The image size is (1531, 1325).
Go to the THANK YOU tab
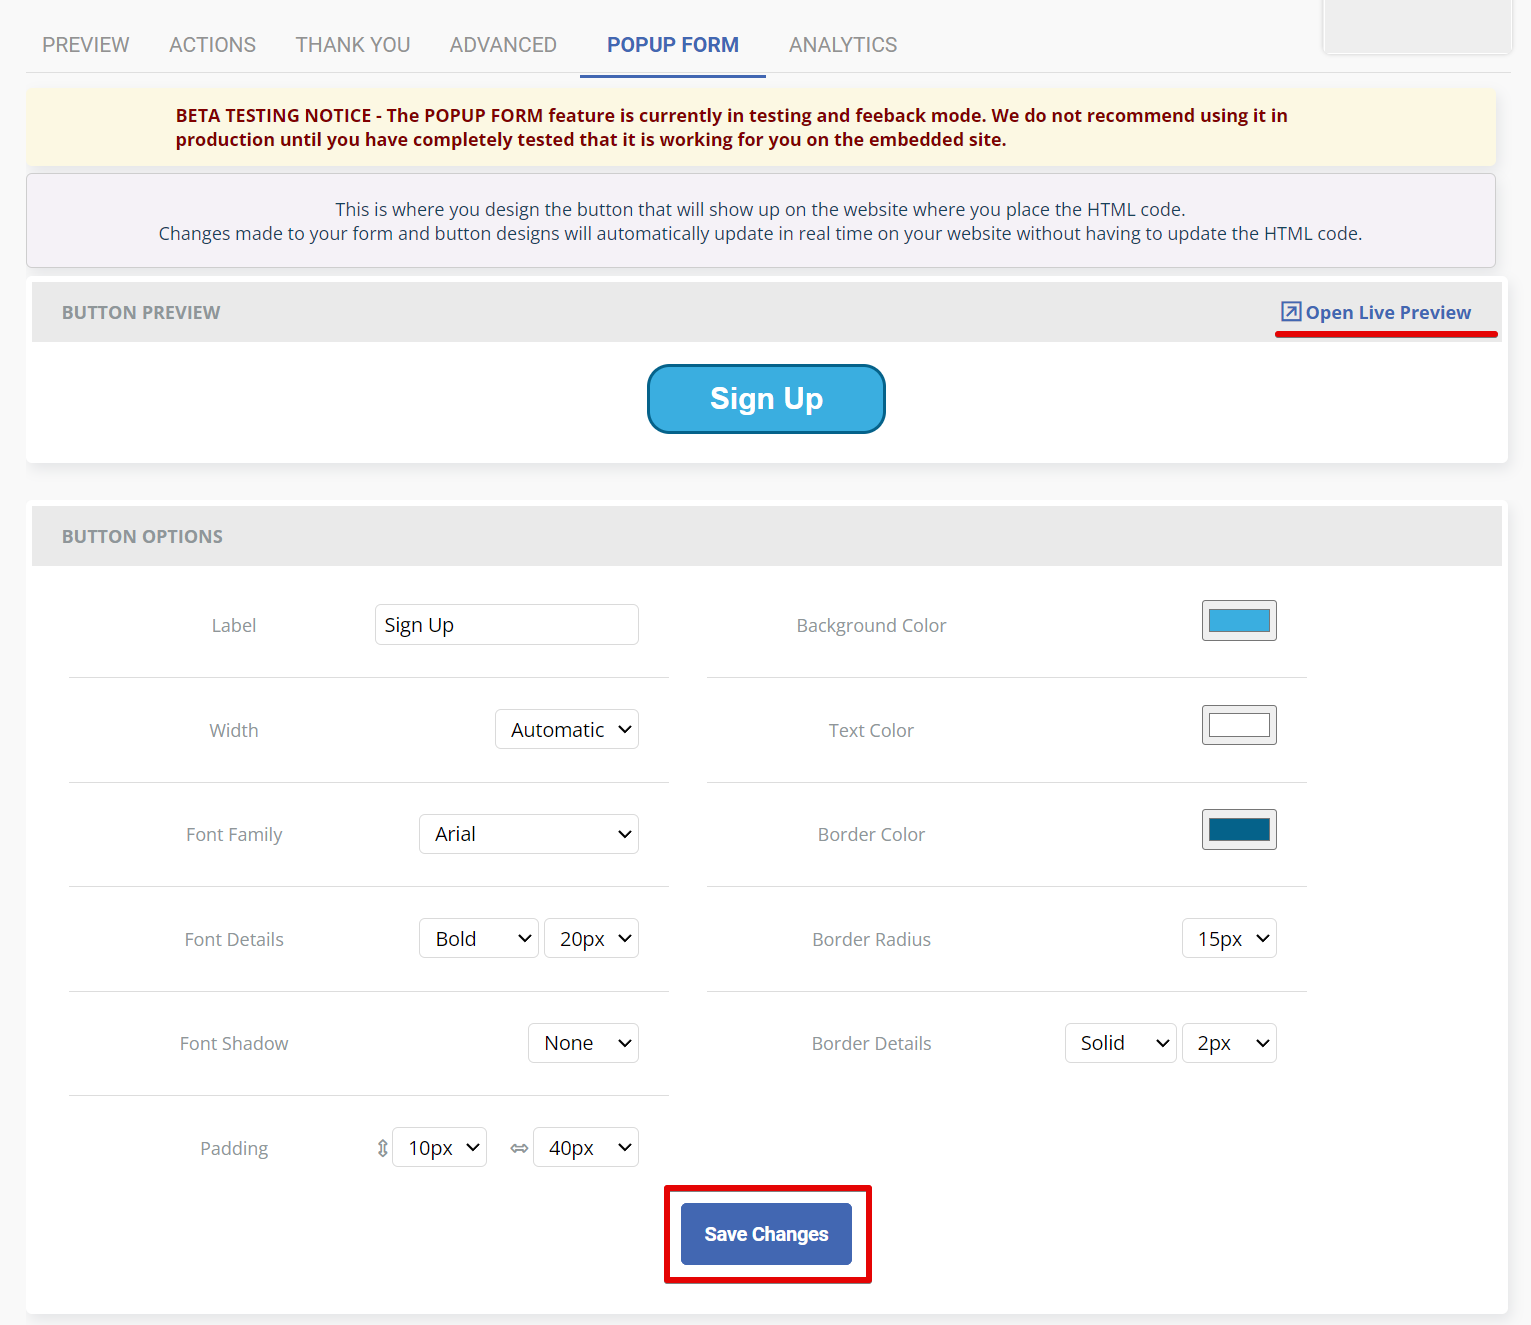tap(353, 45)
